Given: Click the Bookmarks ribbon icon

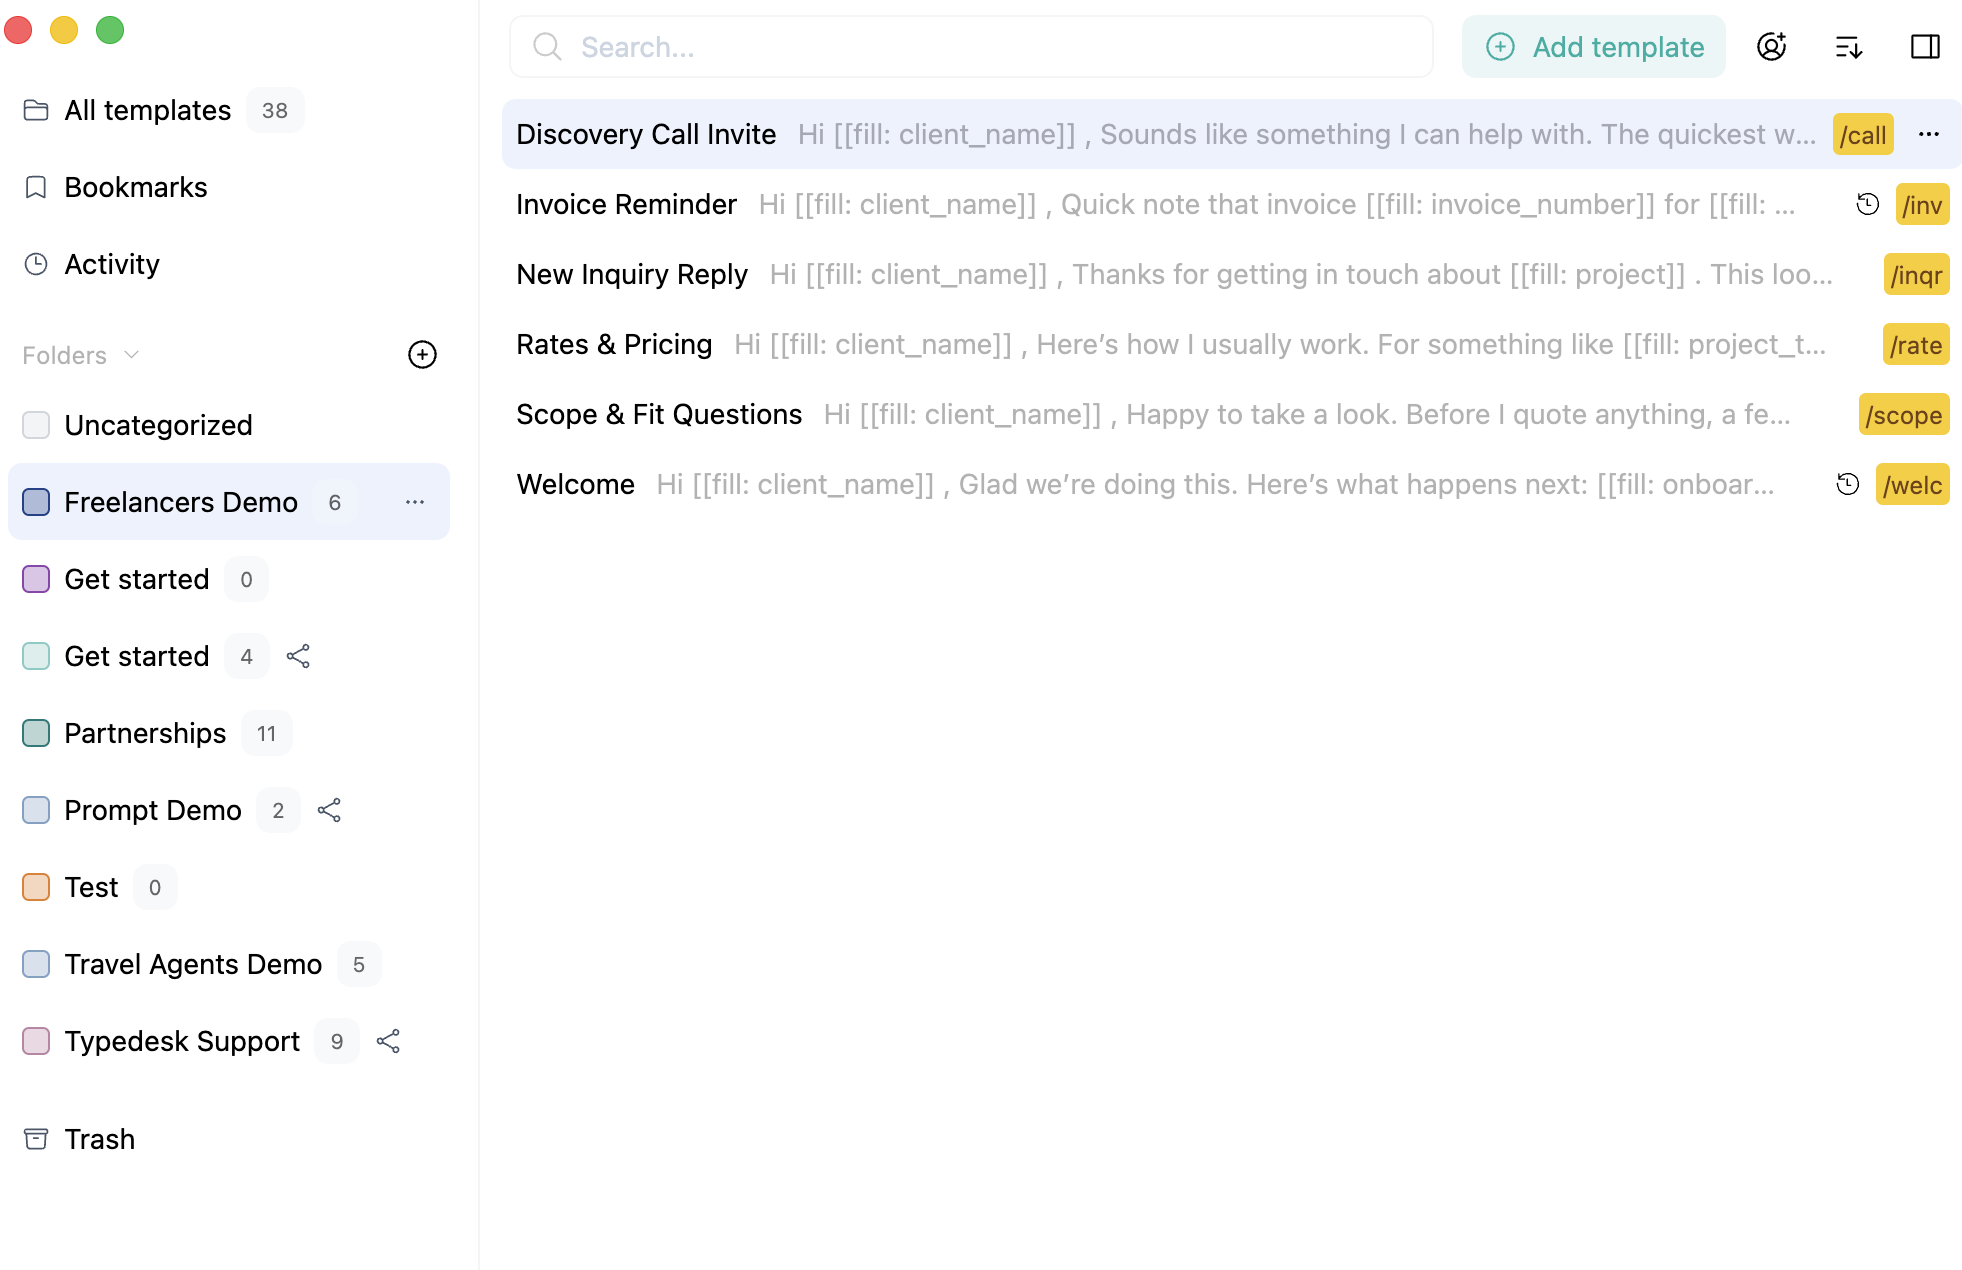Looking at the screenshot, I should tap(36, 187).
